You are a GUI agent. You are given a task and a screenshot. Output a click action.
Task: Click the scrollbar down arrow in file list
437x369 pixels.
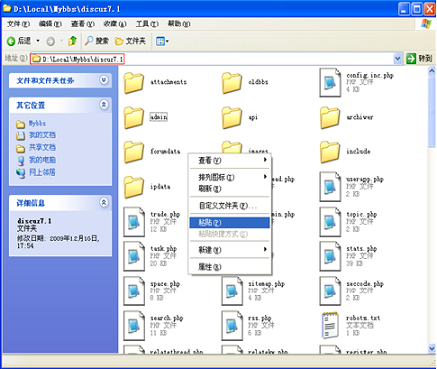(432, 348)
